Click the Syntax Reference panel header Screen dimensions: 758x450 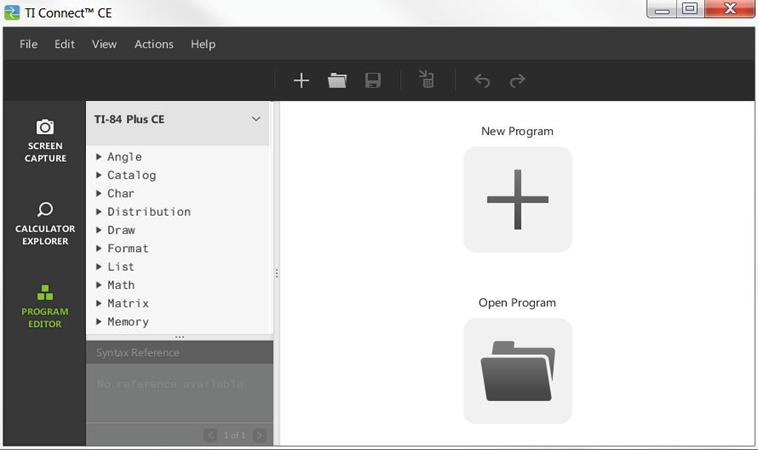(179, 352)
